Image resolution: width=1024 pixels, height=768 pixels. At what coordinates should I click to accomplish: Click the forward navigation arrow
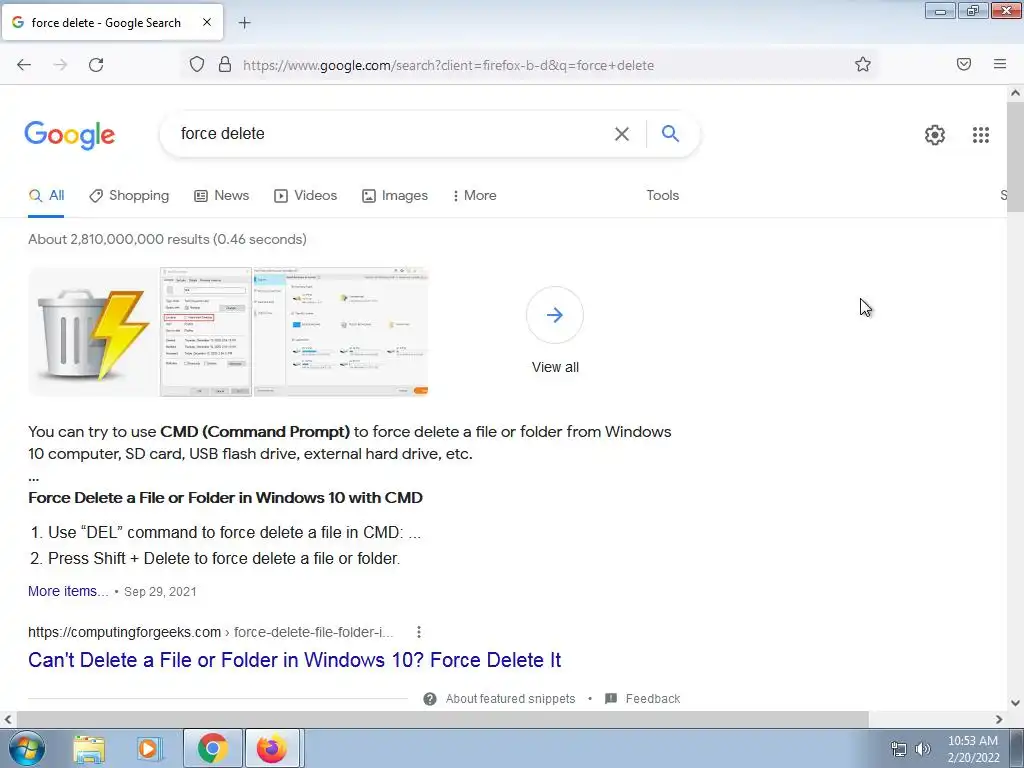60,65
